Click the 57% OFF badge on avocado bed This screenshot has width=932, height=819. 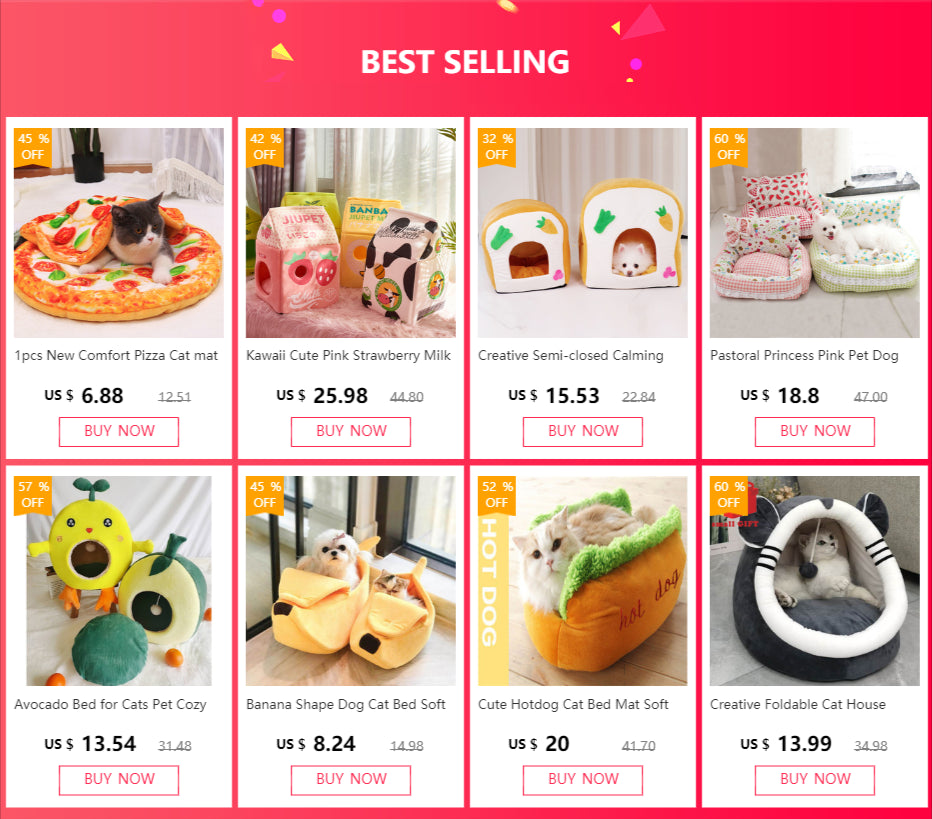tap(33, 495)
